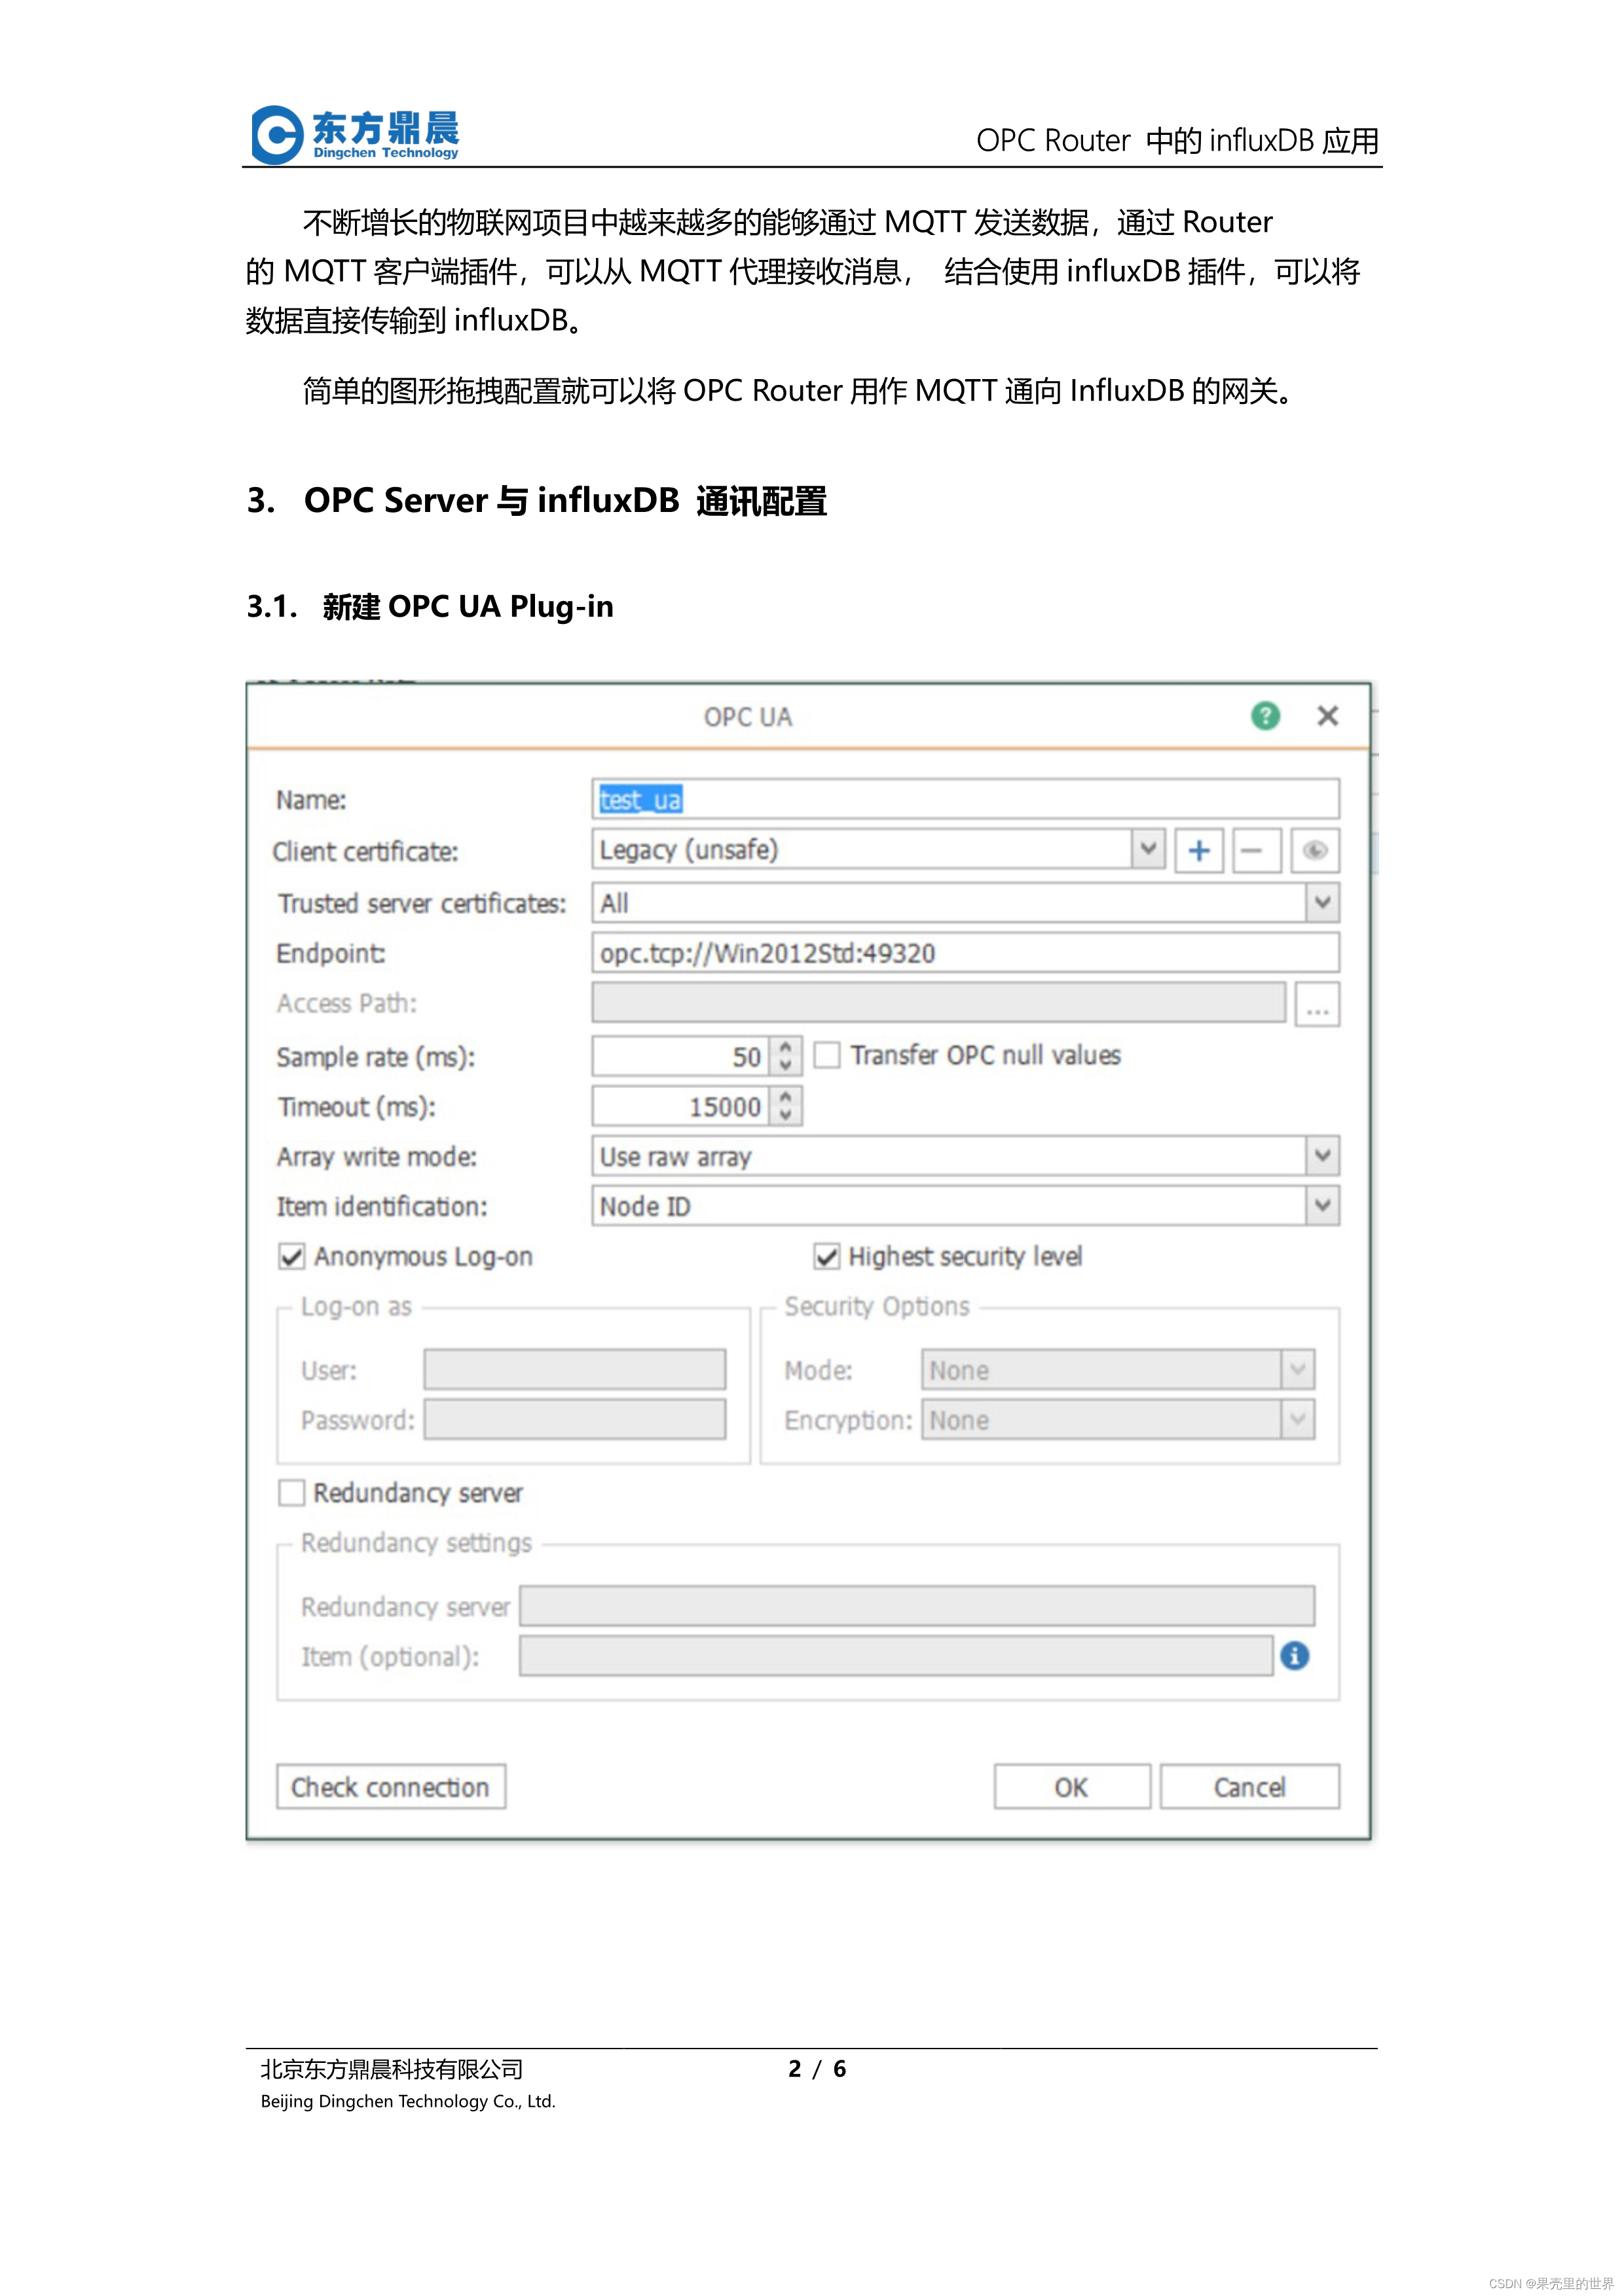
Task: Increase Sample rate with the up stepper
Action: pyautogui.click(x=786, y=1047)
